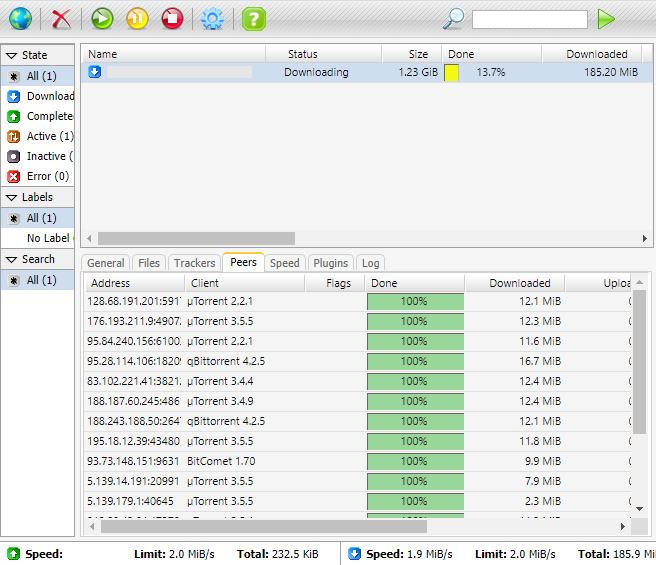Click the search text field in the toolbar
This screenshot has width=656, height=565.
point(529,19)
